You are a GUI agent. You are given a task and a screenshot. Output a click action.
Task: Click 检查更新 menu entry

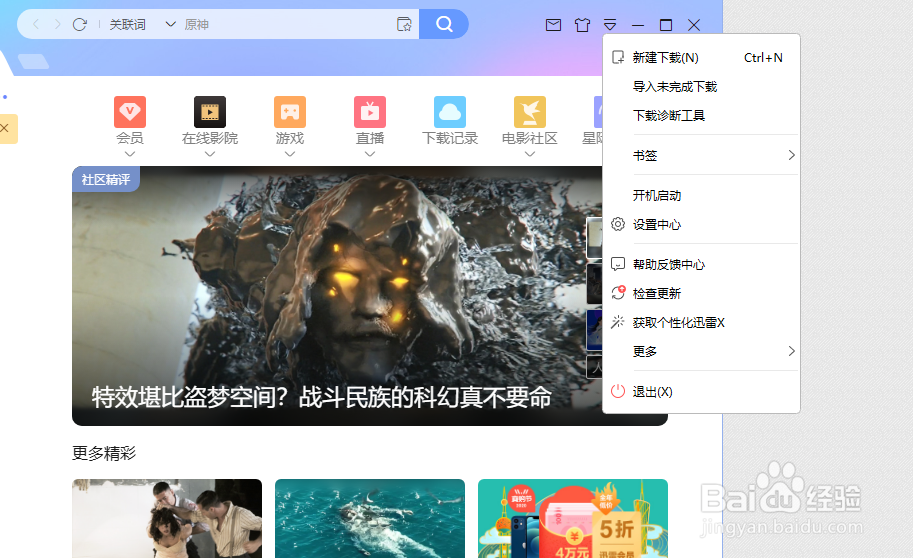coord(701,294)
